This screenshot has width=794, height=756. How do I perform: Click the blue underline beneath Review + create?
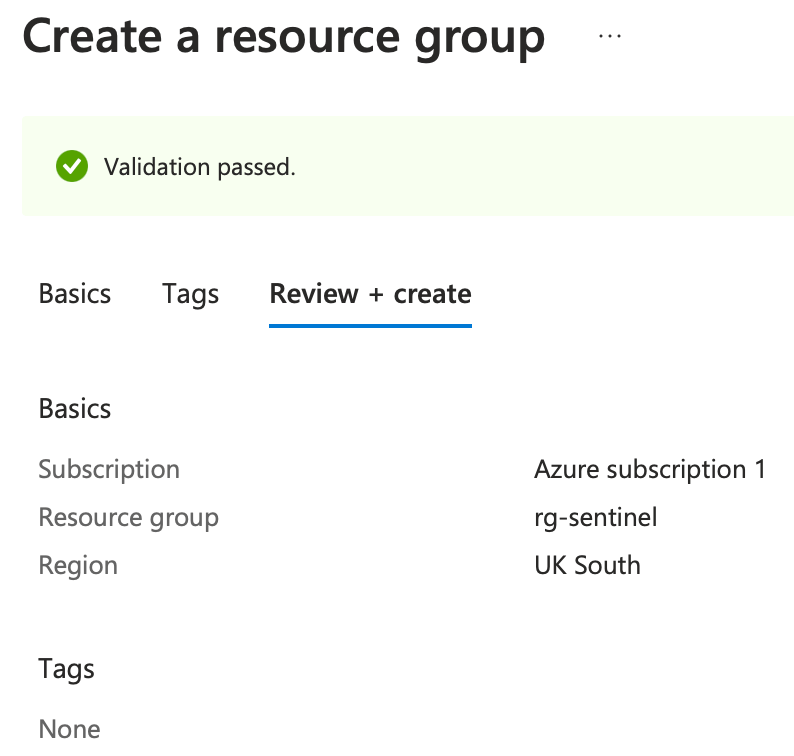[x=370, y=324]
